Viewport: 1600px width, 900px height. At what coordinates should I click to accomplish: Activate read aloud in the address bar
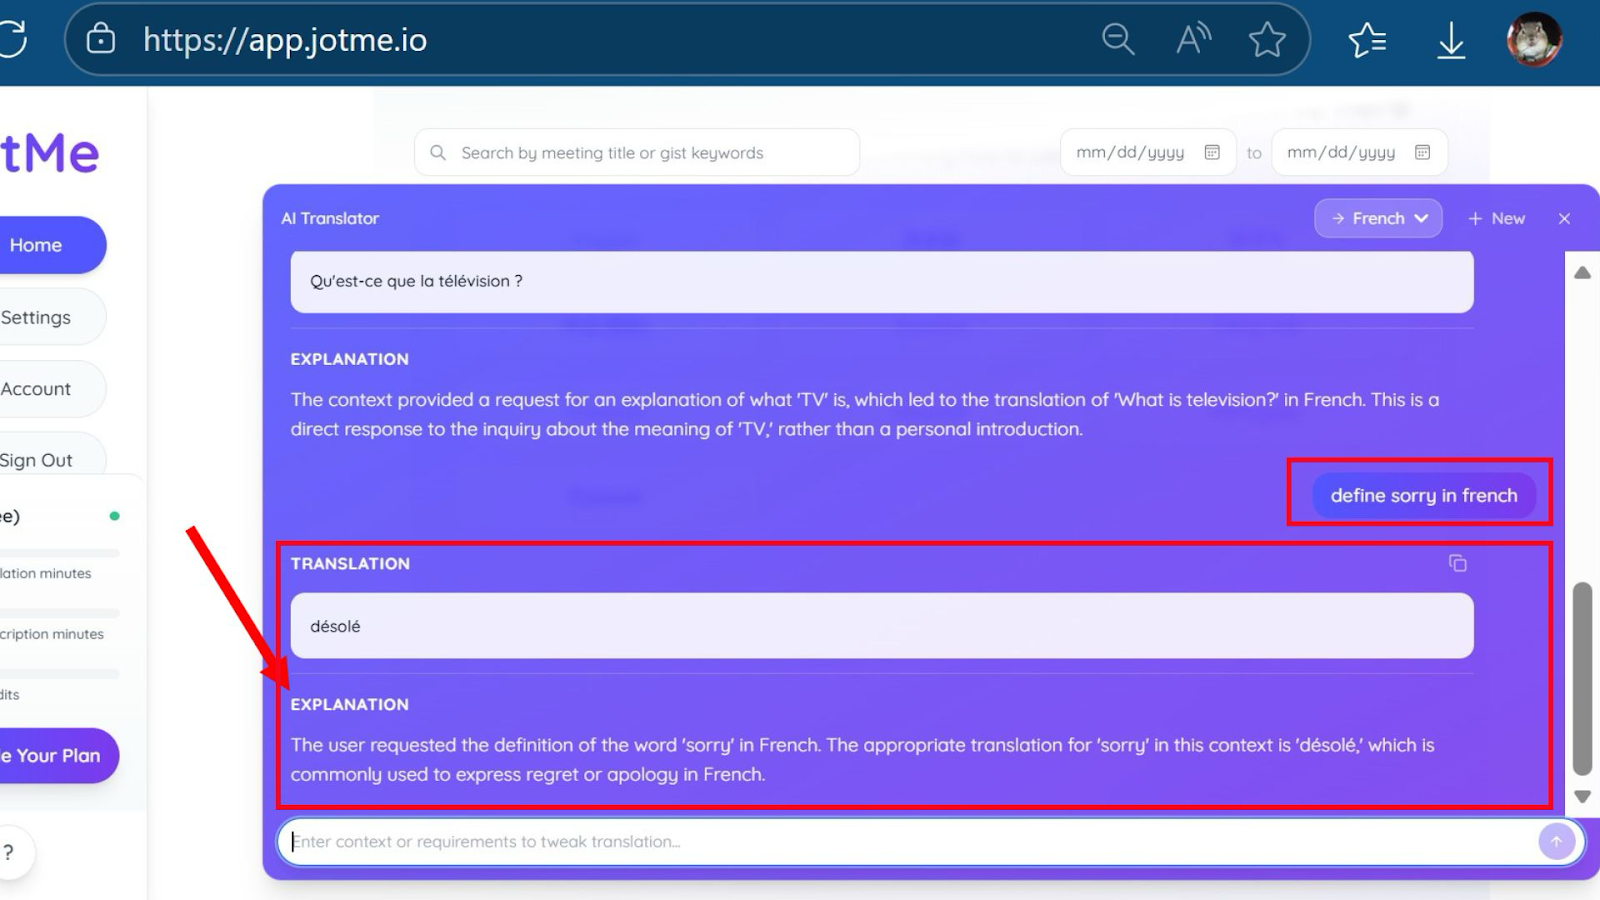[1192, 37]
